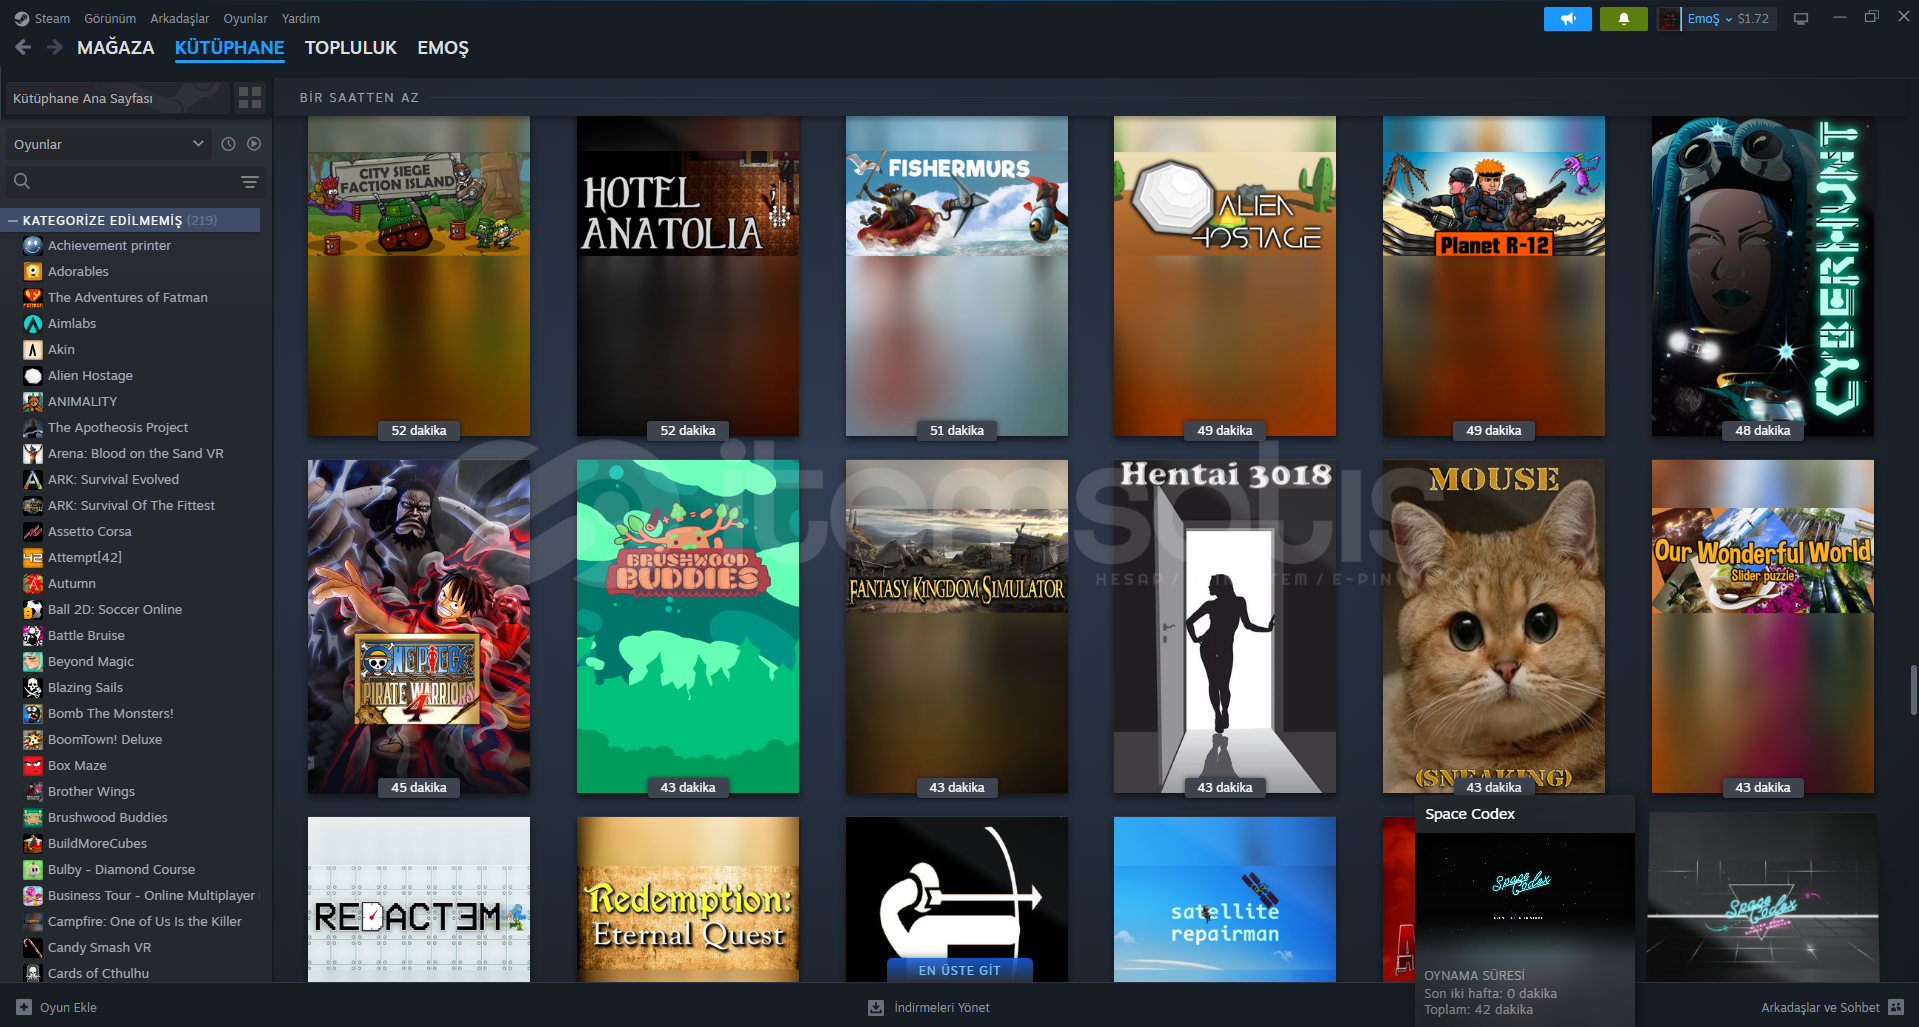Toggle ready-to-play games filter
This screenshot has height=1027, width=1919.
point(254,144)
